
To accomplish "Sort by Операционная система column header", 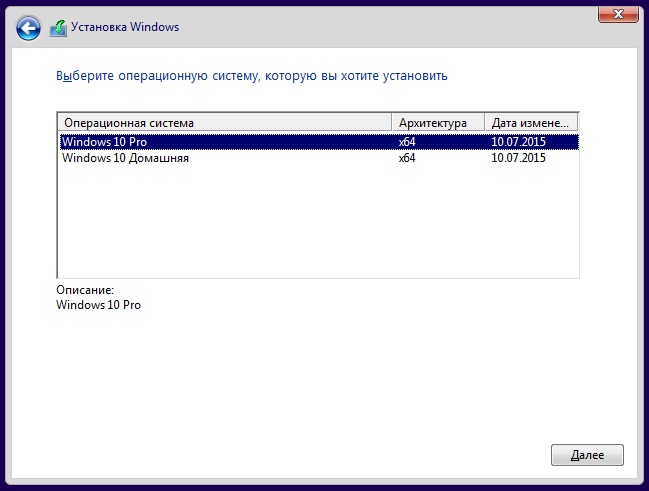I will point(224,123).
